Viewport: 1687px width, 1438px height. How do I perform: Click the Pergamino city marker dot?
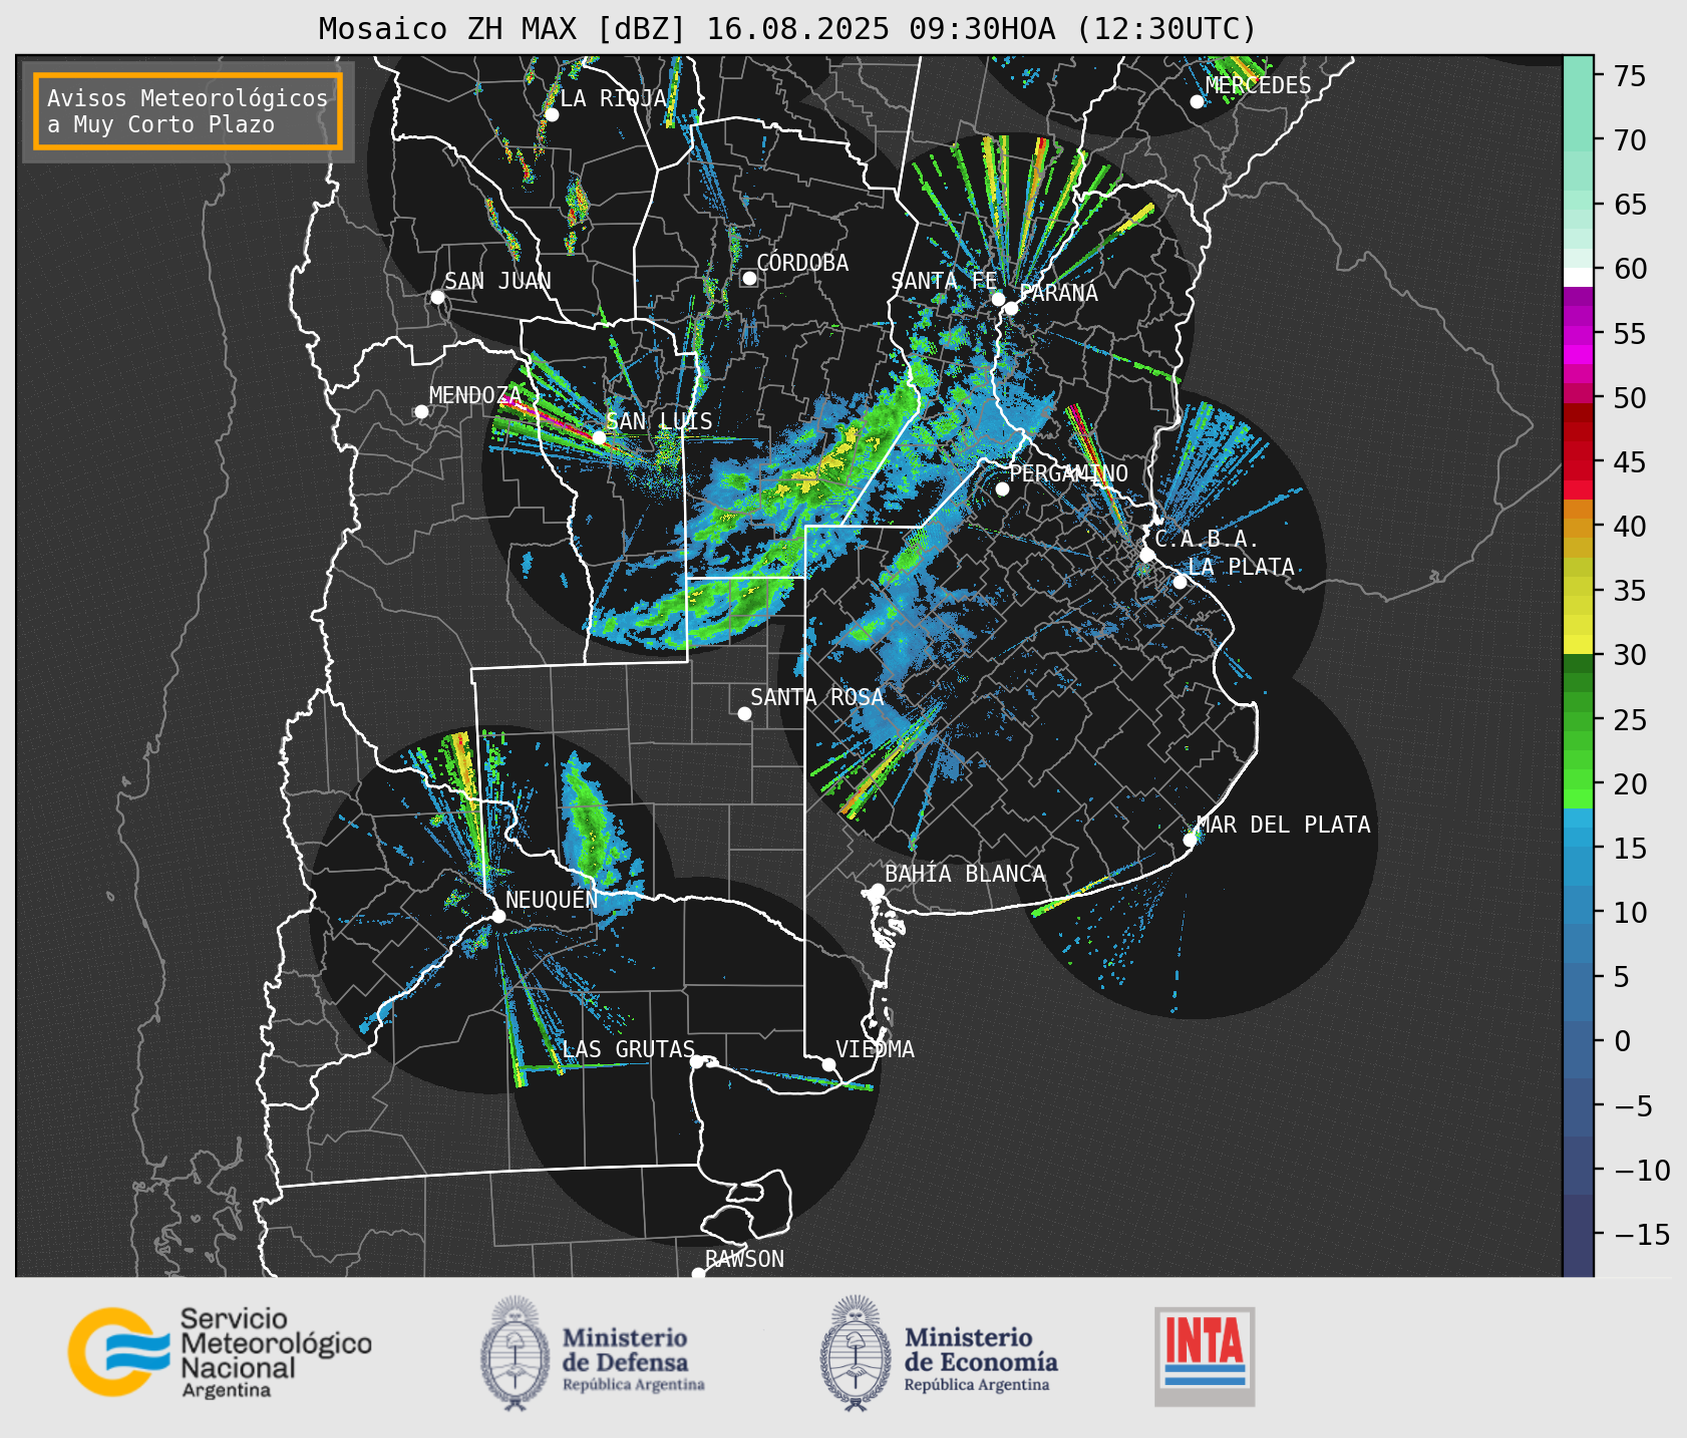1002,489
